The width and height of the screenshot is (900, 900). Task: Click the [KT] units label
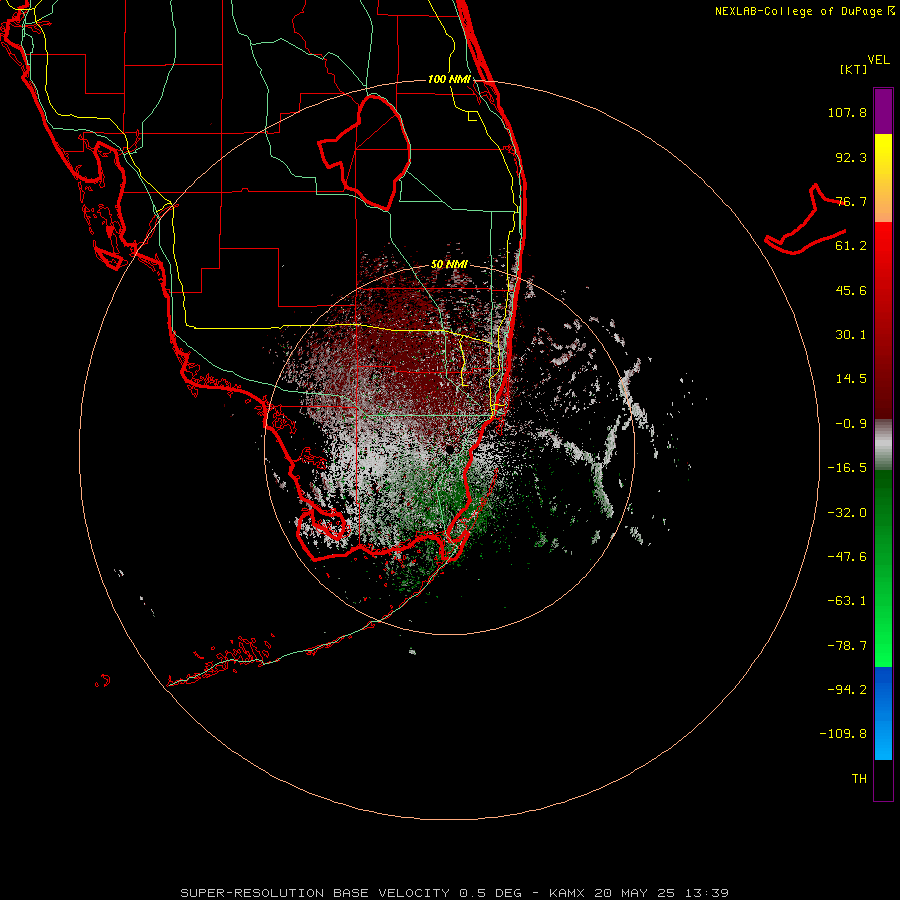[854, 69]
